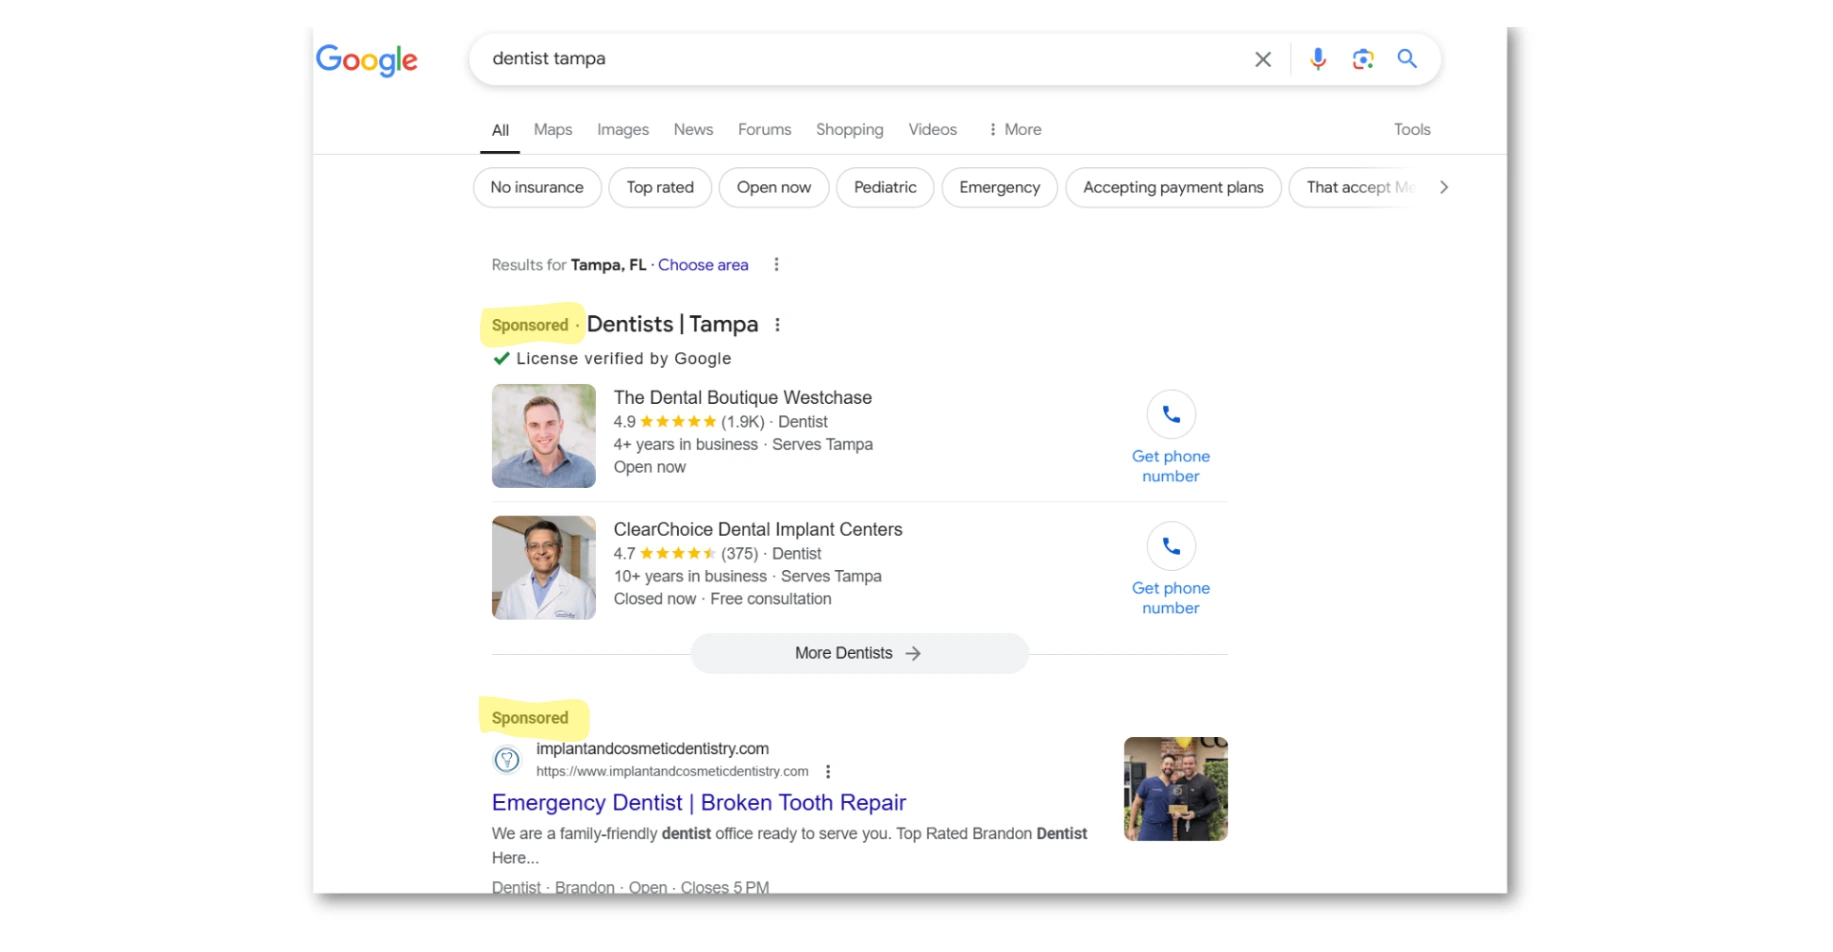Click the '4.7' rating for ClearChoice
1833x952 pixels.
[624, 554]
